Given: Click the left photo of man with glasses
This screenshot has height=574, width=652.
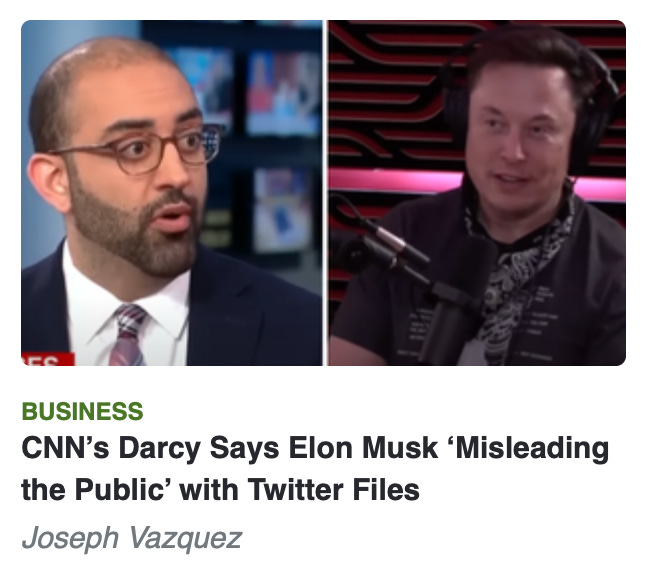Looking at the screenshot, I should click(172, 193).
